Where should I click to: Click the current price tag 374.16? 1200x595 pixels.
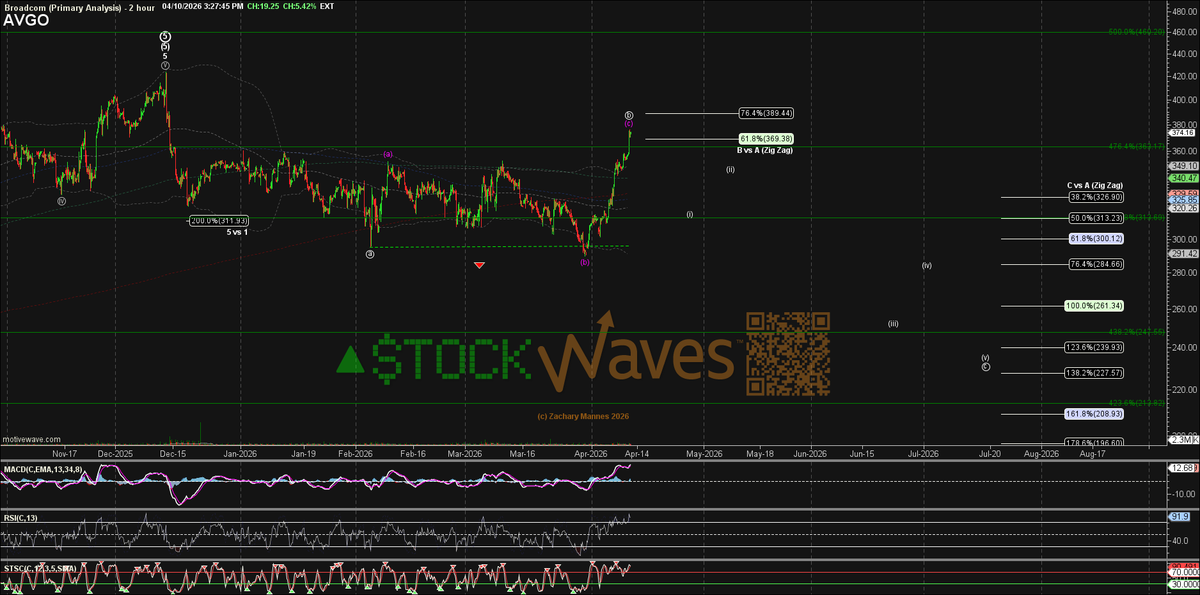[x=1182, y=132]
